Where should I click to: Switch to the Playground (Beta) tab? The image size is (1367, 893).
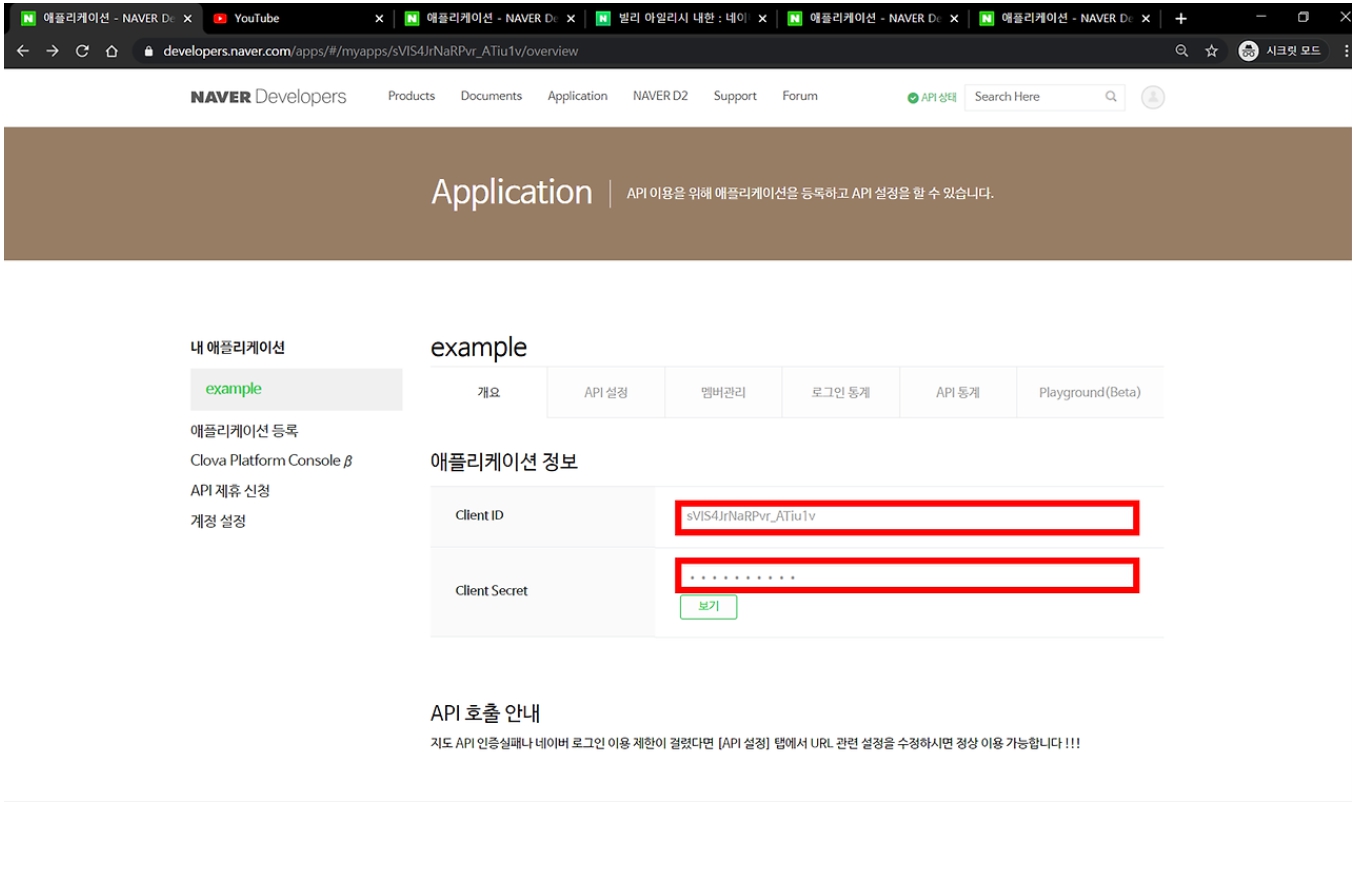tap(1089, 392)
